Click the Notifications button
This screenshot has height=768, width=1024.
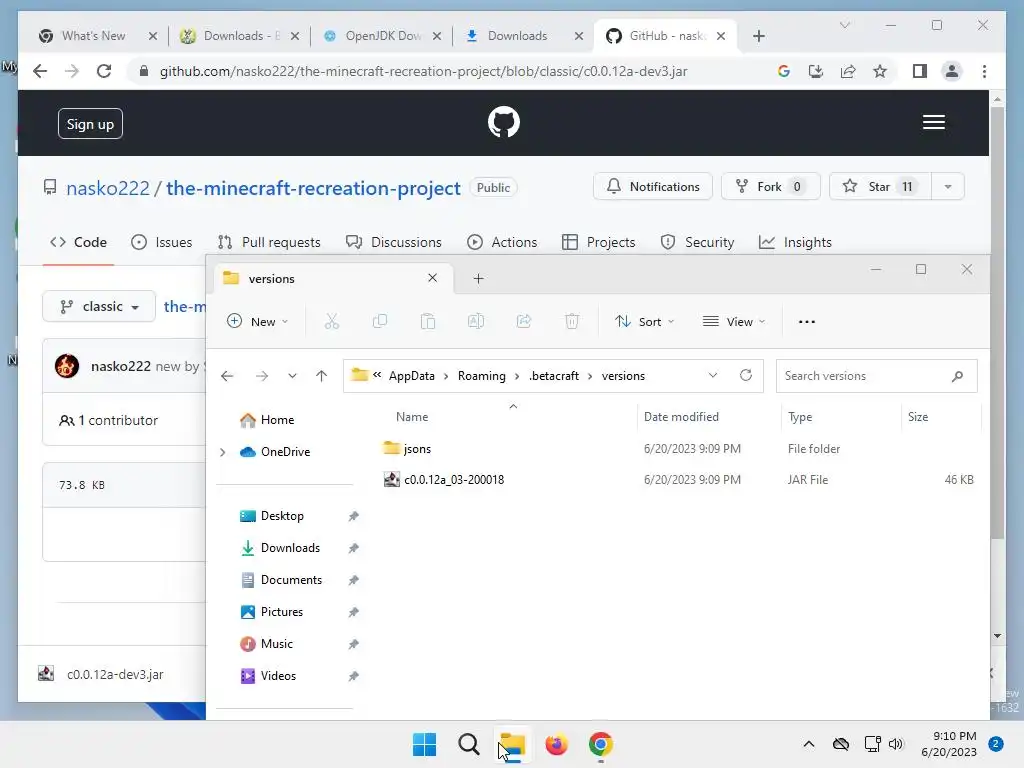[652, 187]
